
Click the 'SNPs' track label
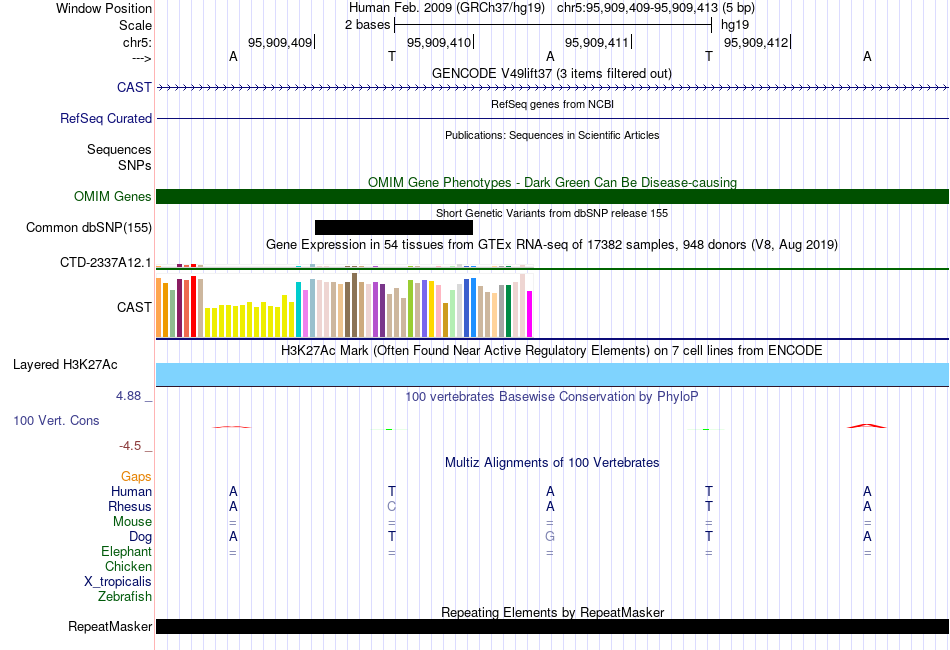pyautogui.click(x=135, y=165)
